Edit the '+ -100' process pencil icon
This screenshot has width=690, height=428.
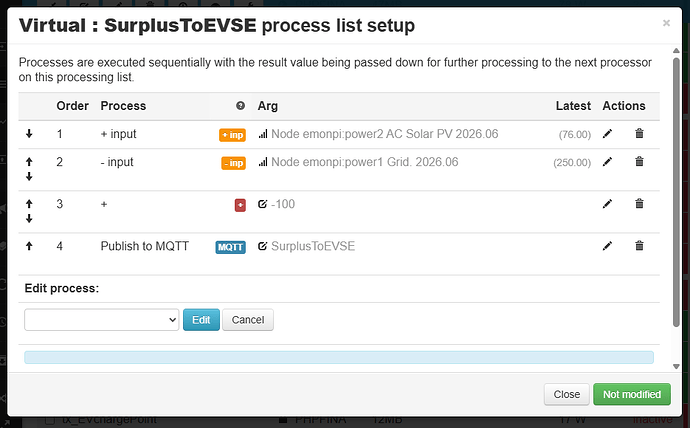607,204
